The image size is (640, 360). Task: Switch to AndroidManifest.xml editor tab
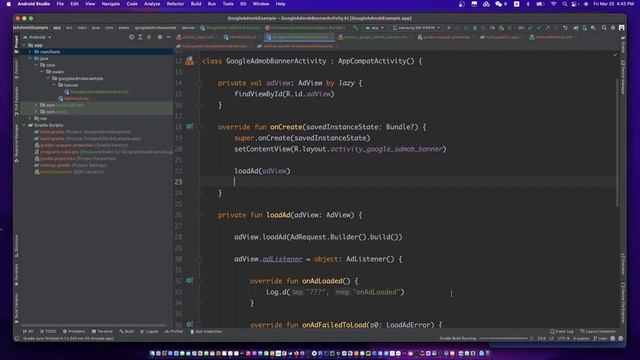552,37
